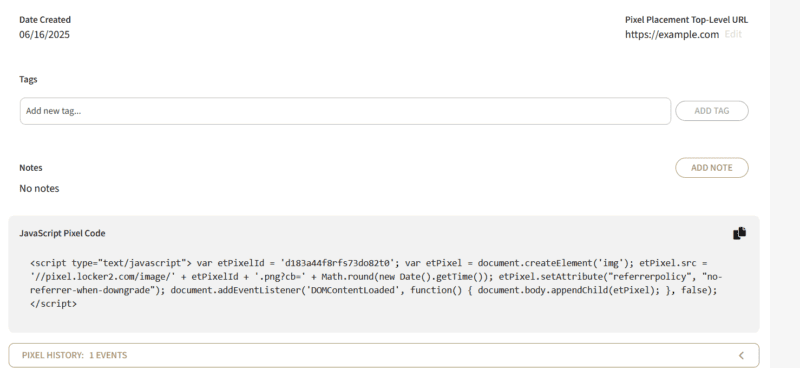The height and width of the screenshot is (368, 800).
Task: Copy the JavaScript pixel code
Action: click(739, 233)
